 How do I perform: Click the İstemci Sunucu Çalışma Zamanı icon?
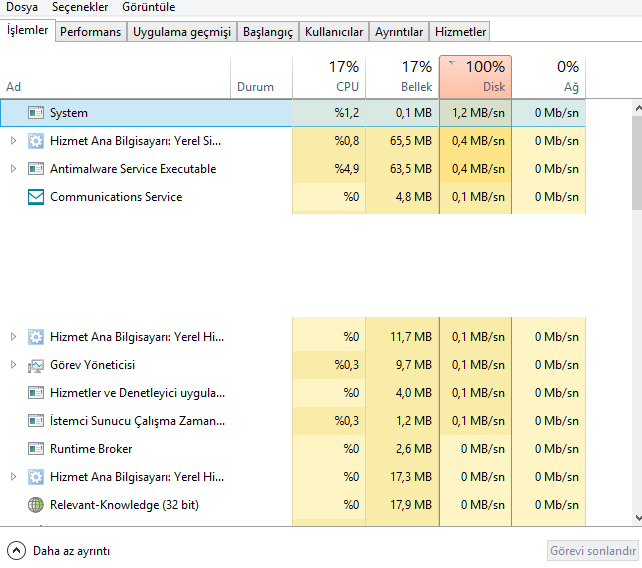(36, 421)
